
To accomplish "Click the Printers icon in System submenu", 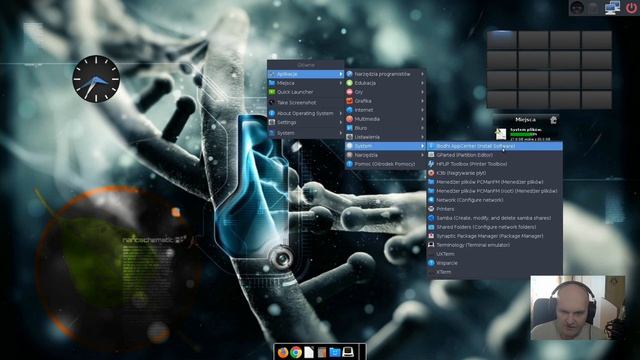I will pyautogui.click(x=431, y=209).
